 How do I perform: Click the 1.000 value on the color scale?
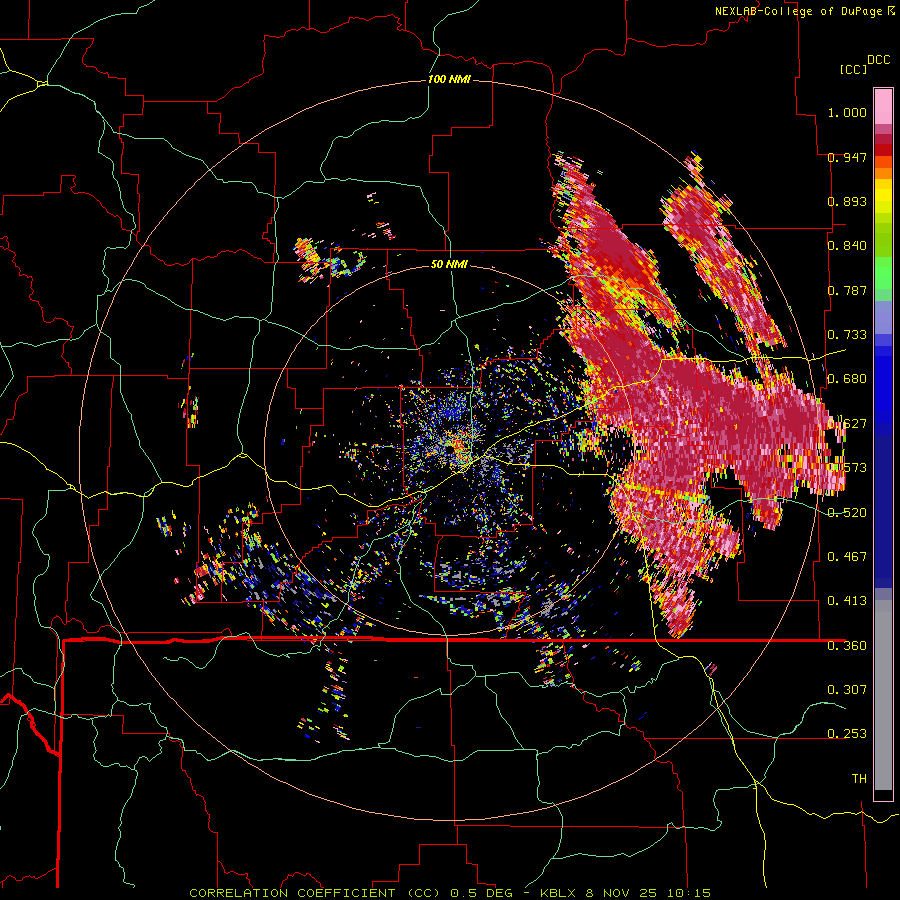point(847,112)
